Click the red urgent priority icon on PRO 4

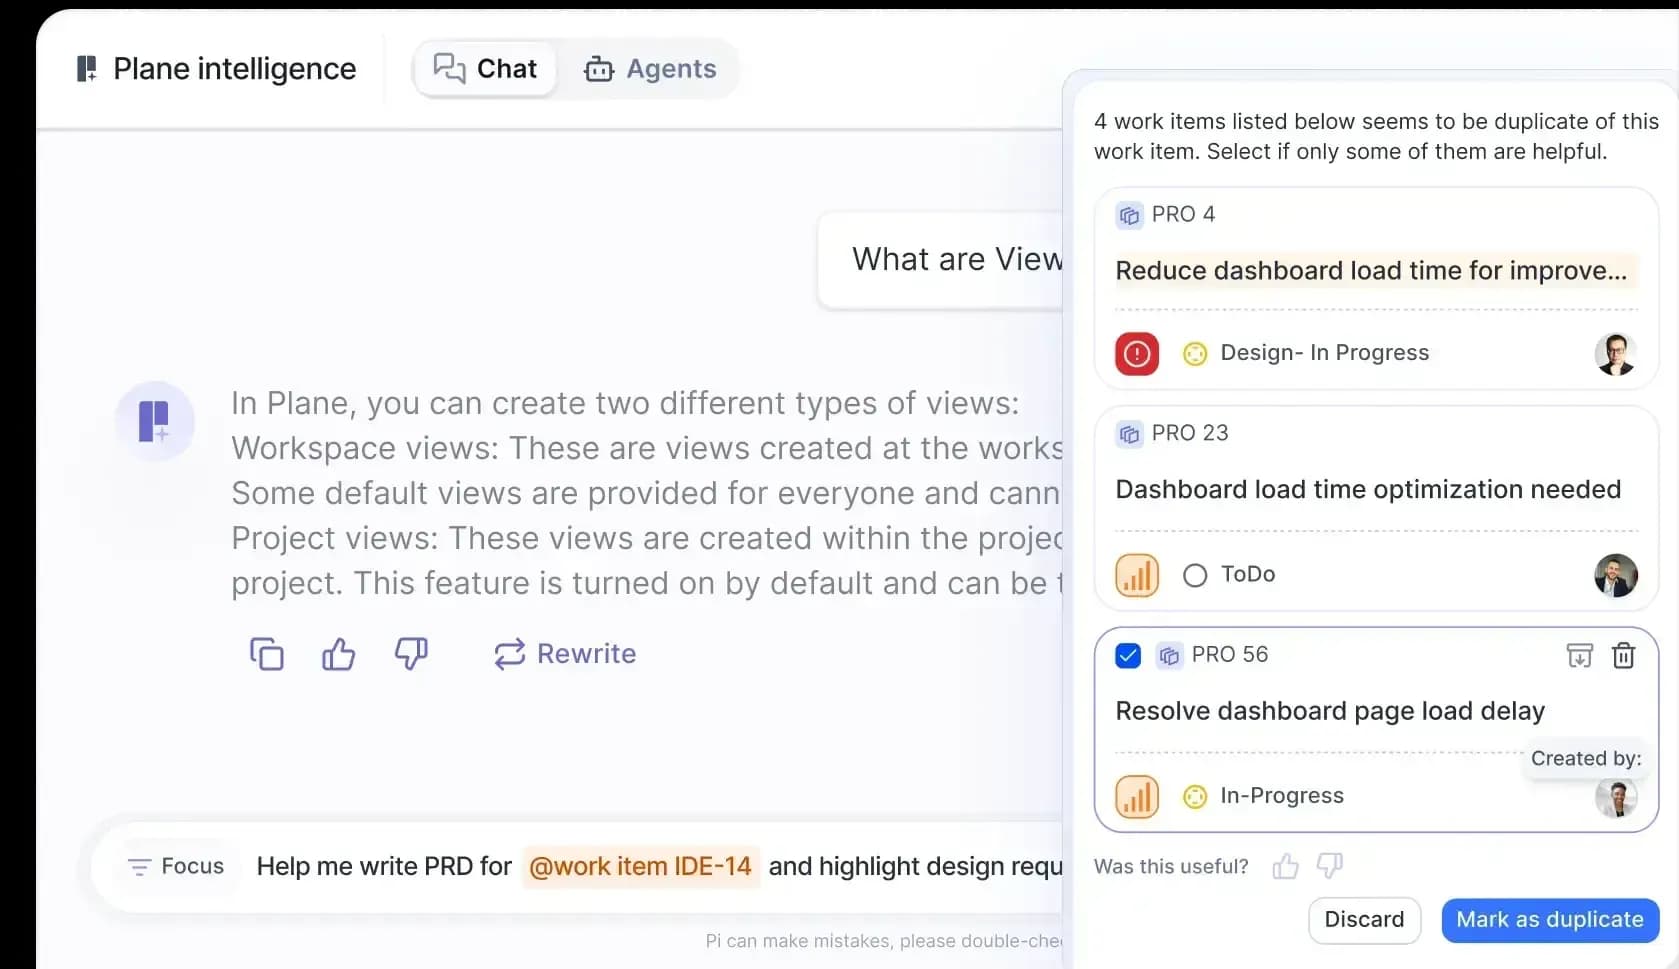coord(1136,353)
